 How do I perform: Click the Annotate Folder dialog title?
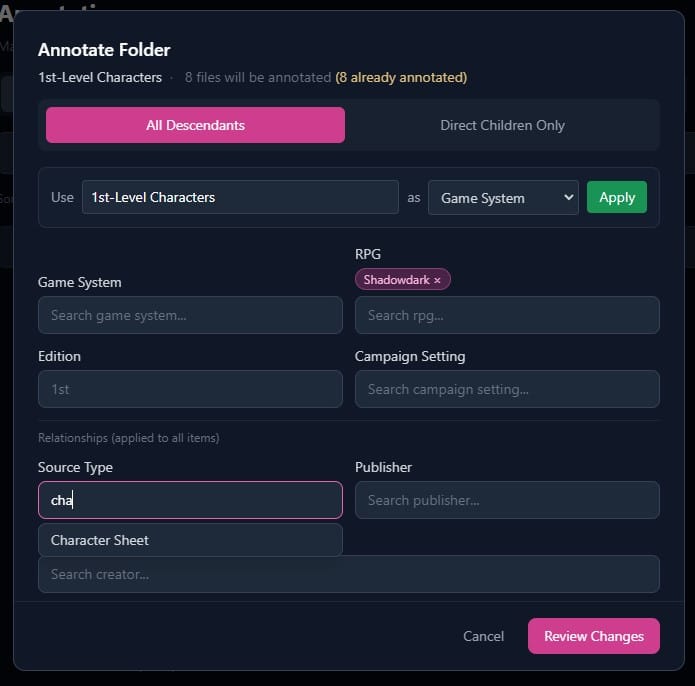pos(104,50)
